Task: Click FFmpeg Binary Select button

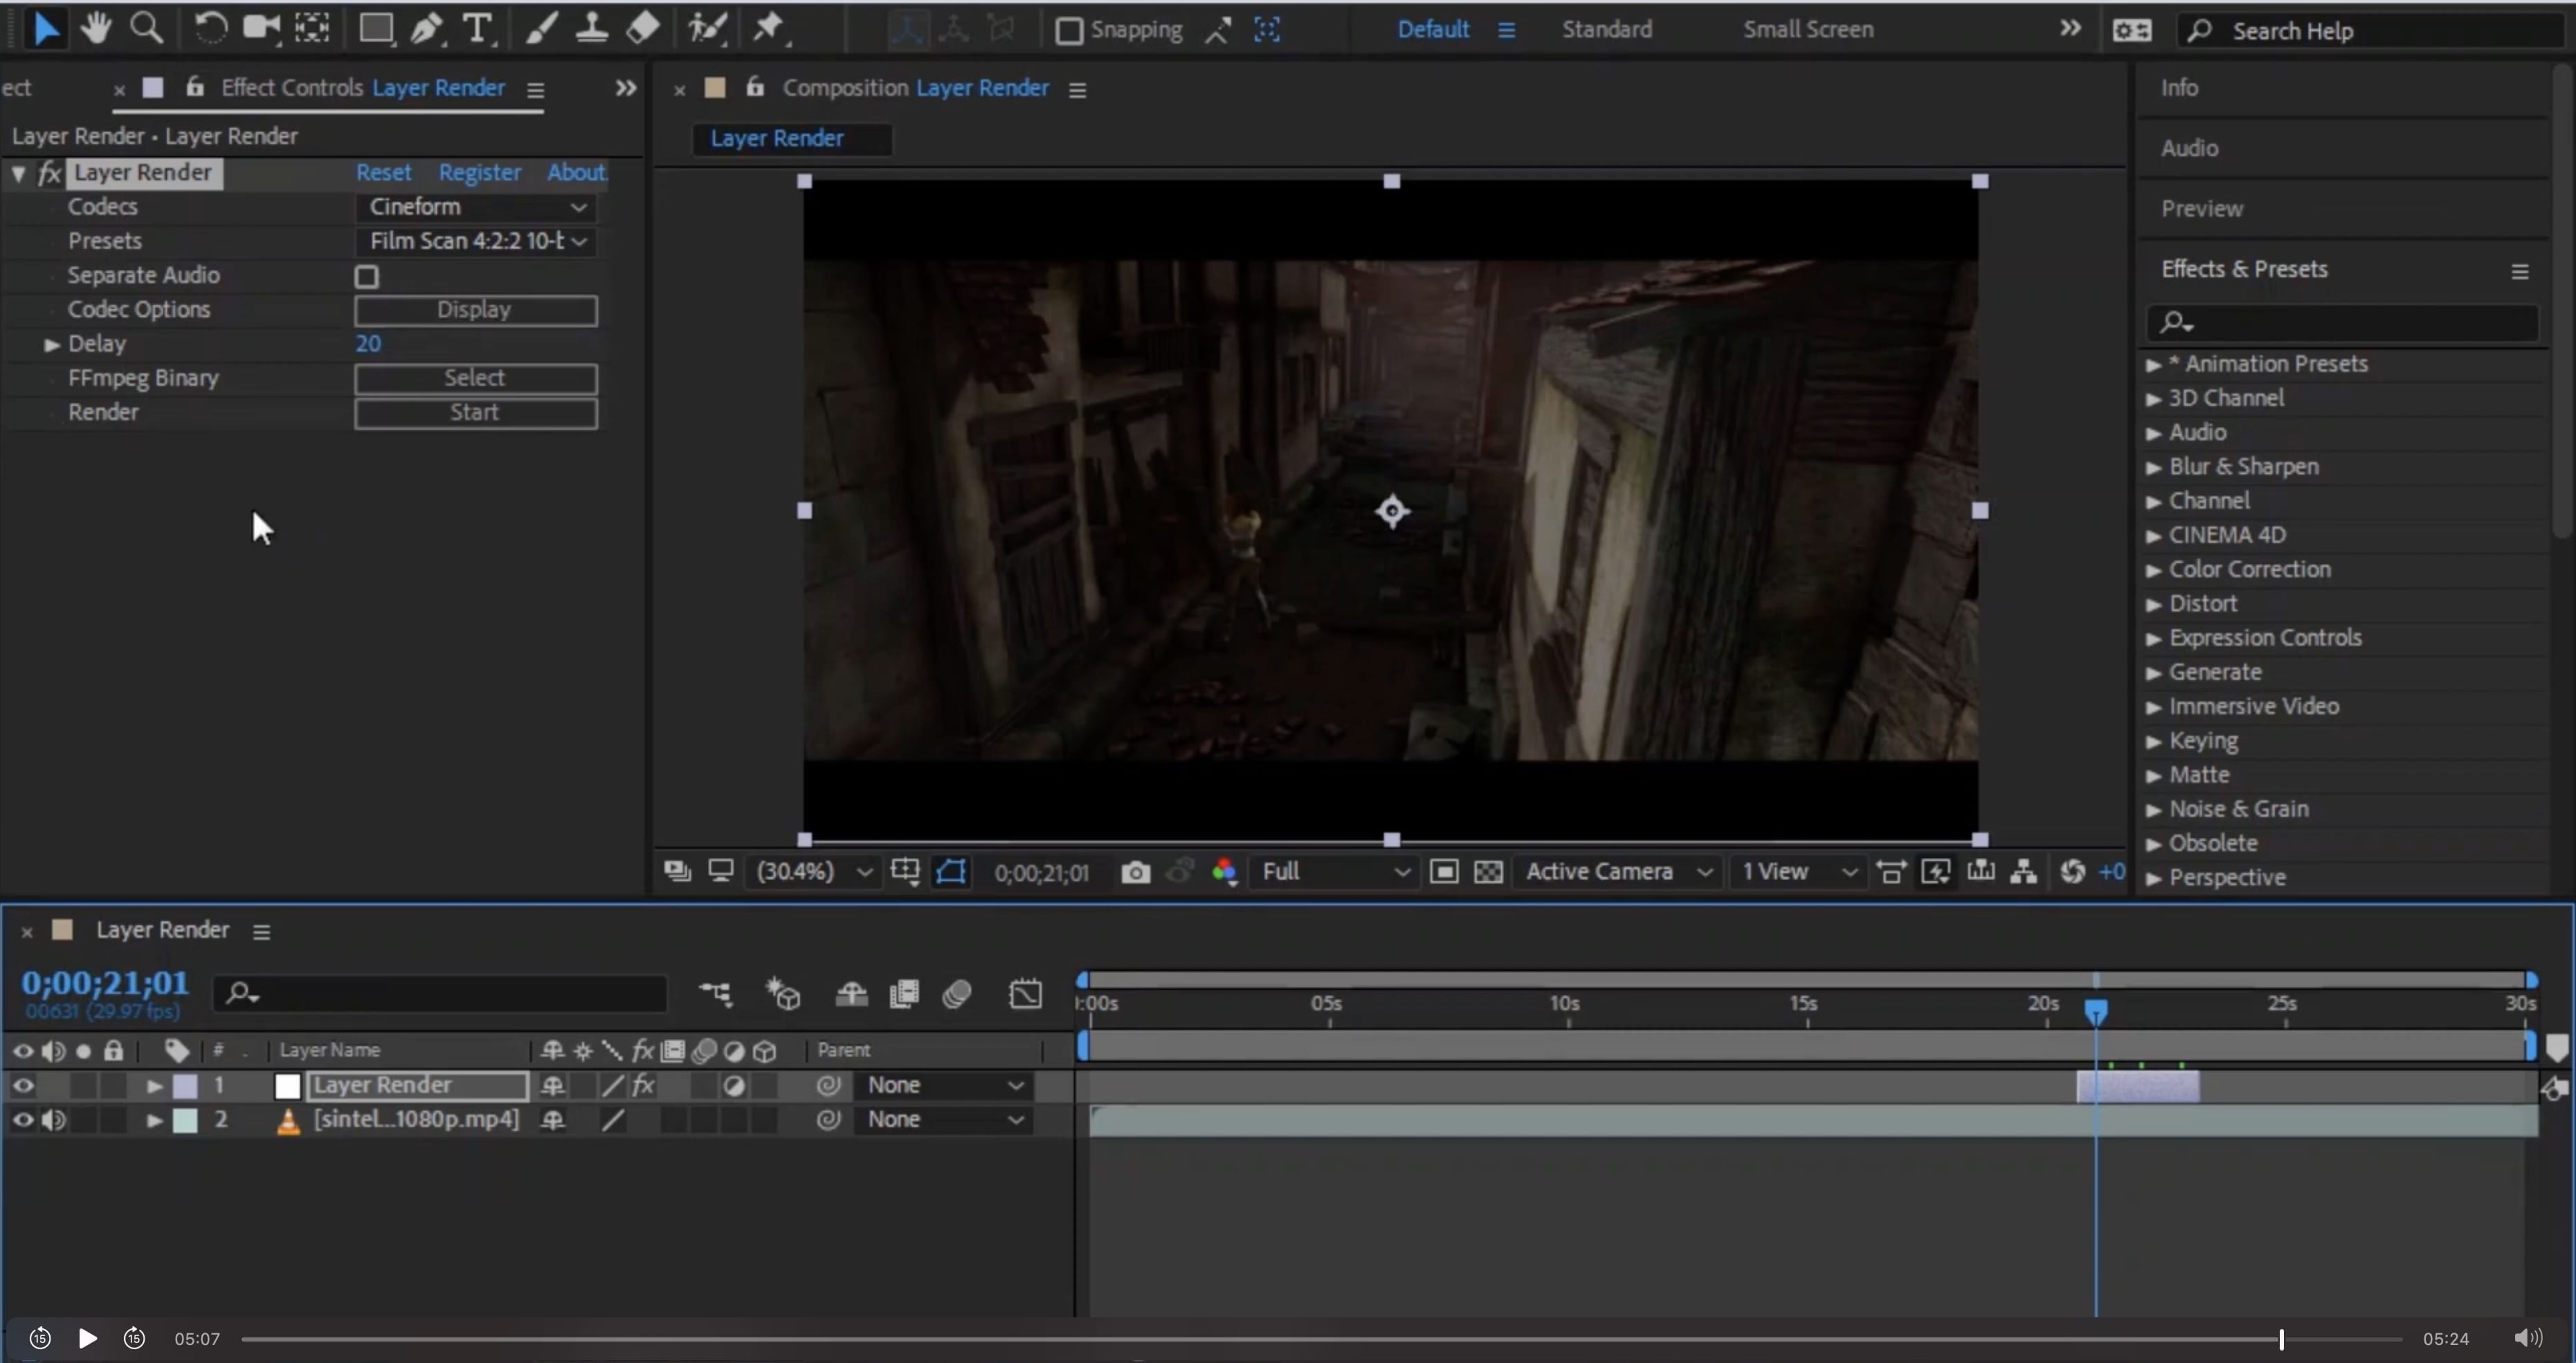Action: tap(476, 378)
